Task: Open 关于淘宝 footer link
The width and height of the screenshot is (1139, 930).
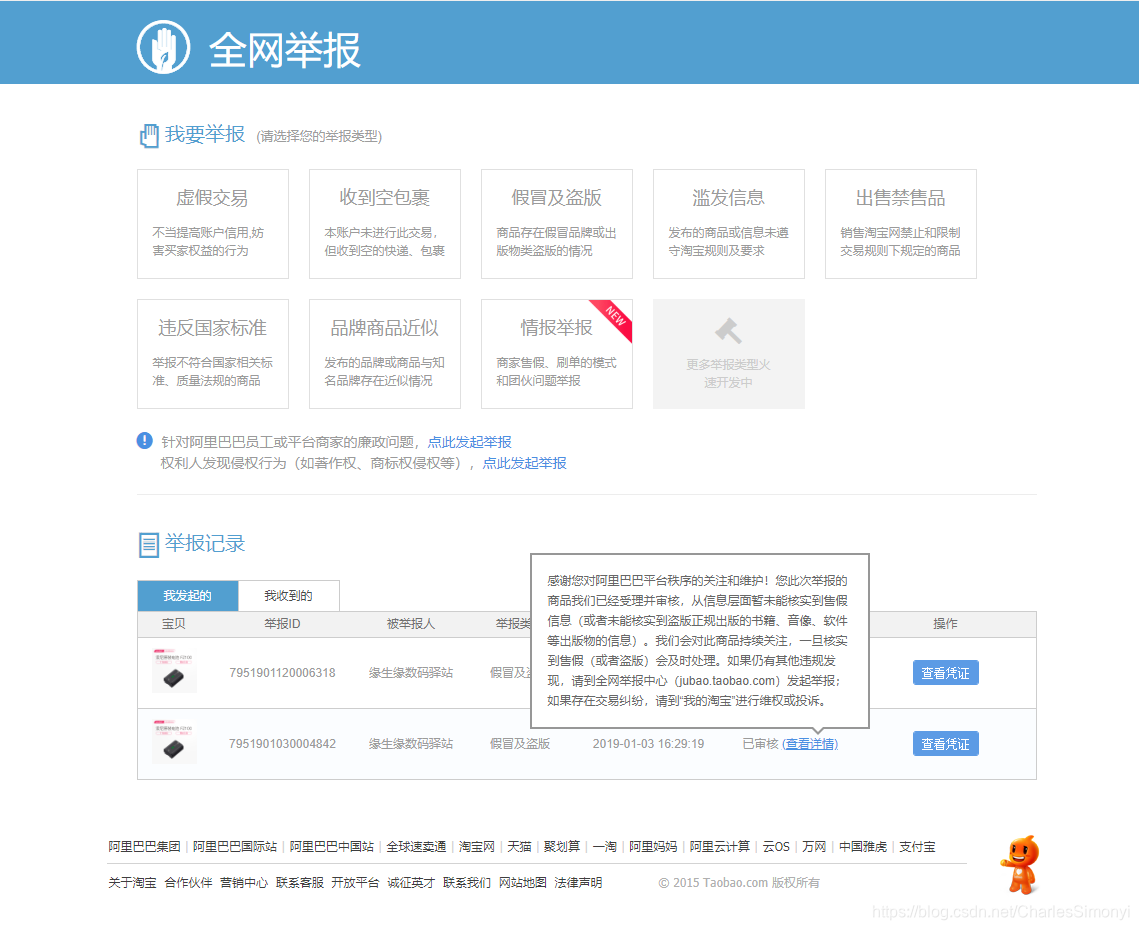Action: coord(132,883)
